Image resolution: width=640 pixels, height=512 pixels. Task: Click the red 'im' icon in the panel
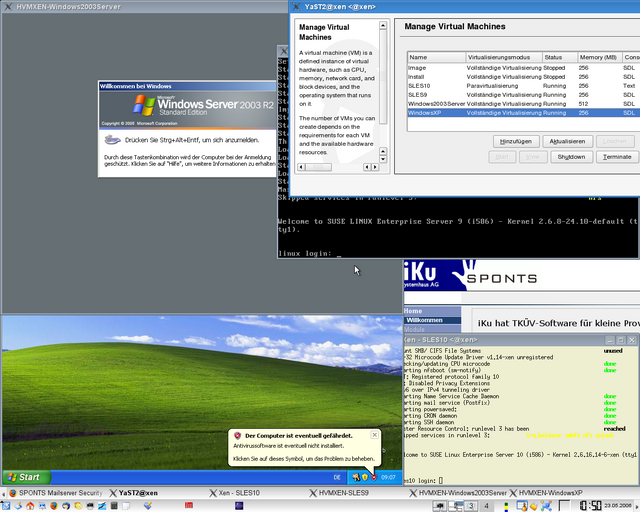pyautogui.click(x=189, y=505)
